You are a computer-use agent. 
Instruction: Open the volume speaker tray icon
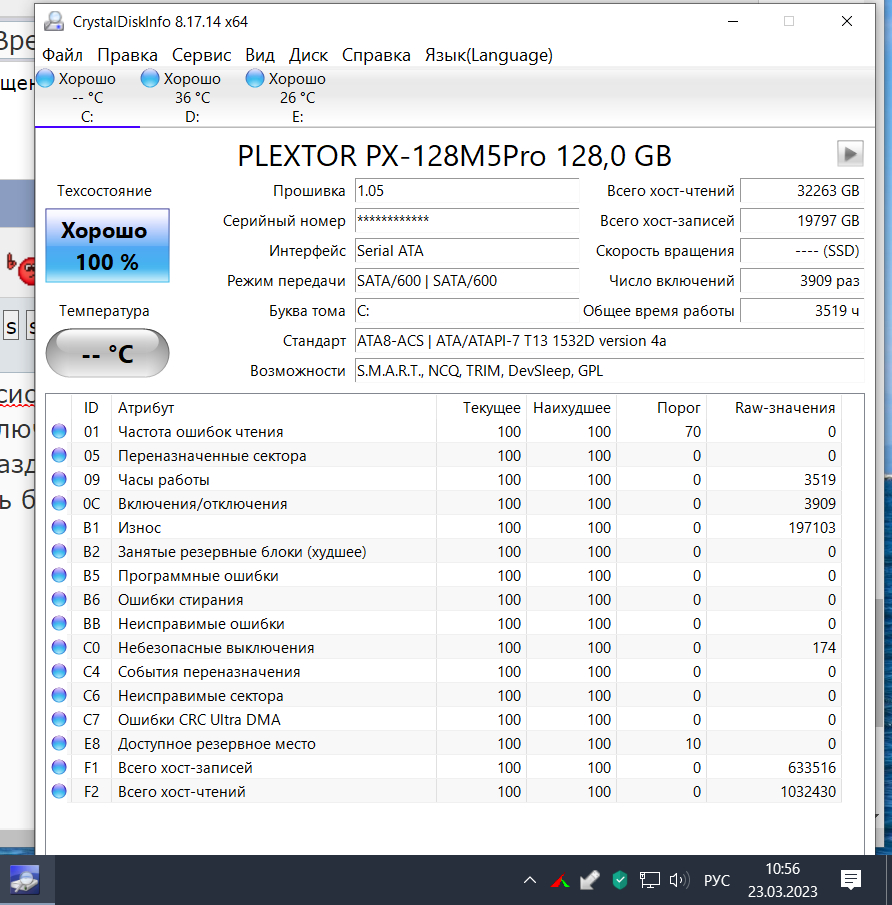(x=680, y=880)
